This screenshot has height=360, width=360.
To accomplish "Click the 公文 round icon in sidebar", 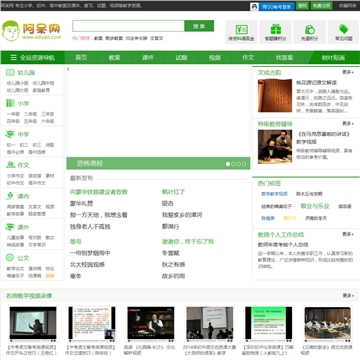I will [x=10, y=258].
